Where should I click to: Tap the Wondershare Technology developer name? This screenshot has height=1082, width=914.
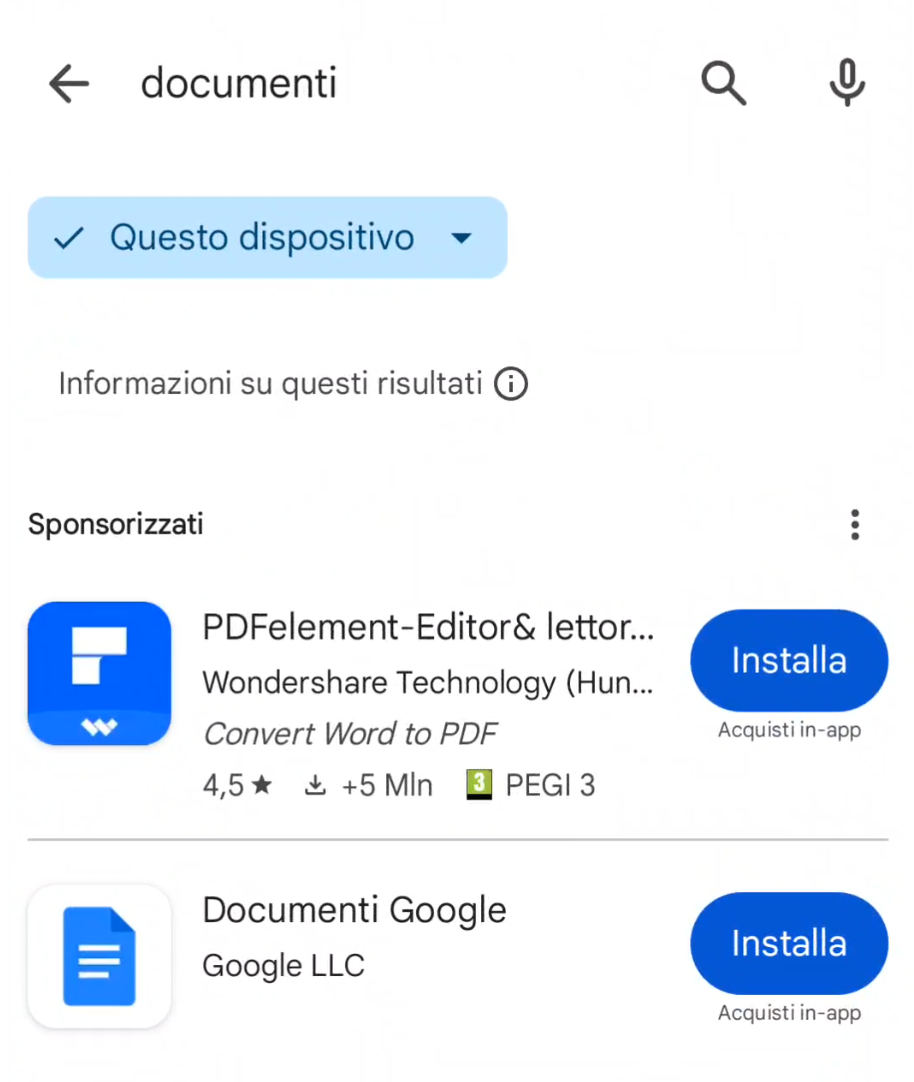(428, 683)
